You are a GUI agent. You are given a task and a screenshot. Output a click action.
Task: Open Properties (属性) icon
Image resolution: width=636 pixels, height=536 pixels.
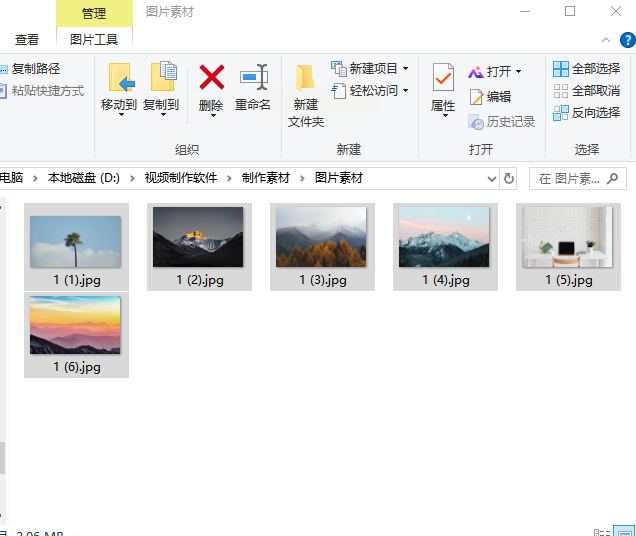tap(443, 77)
